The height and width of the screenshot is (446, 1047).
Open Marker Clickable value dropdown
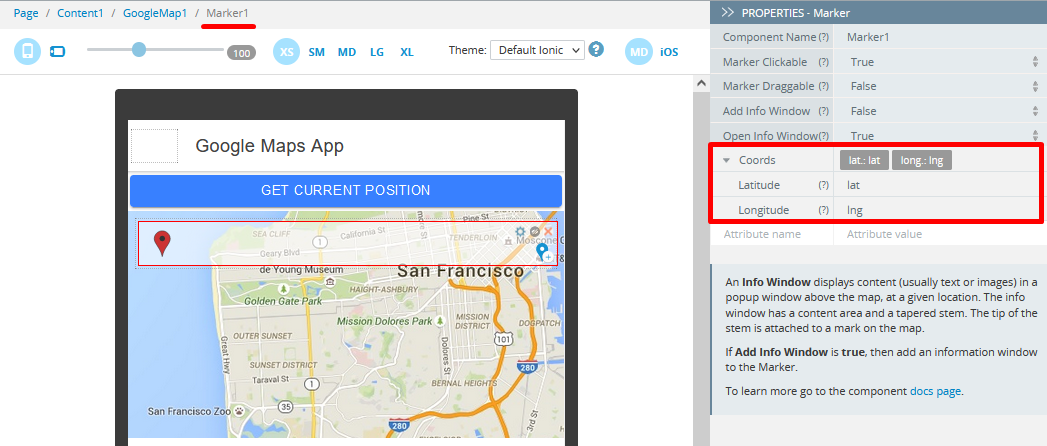[941, 62]
